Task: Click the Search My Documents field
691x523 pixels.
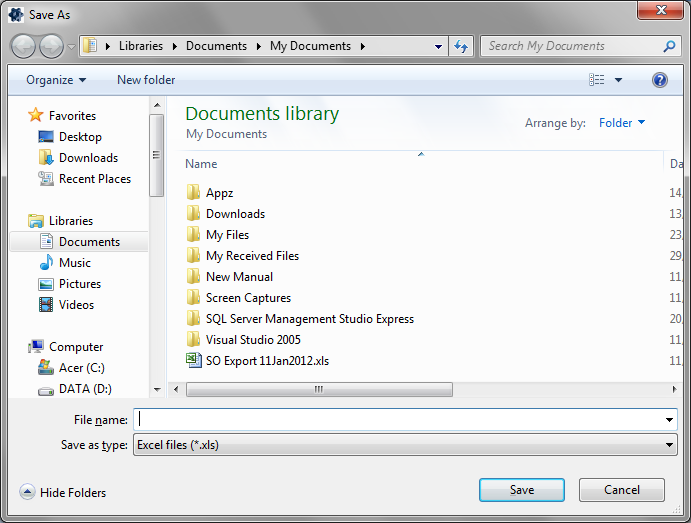Action: click(x=570, y=46)
